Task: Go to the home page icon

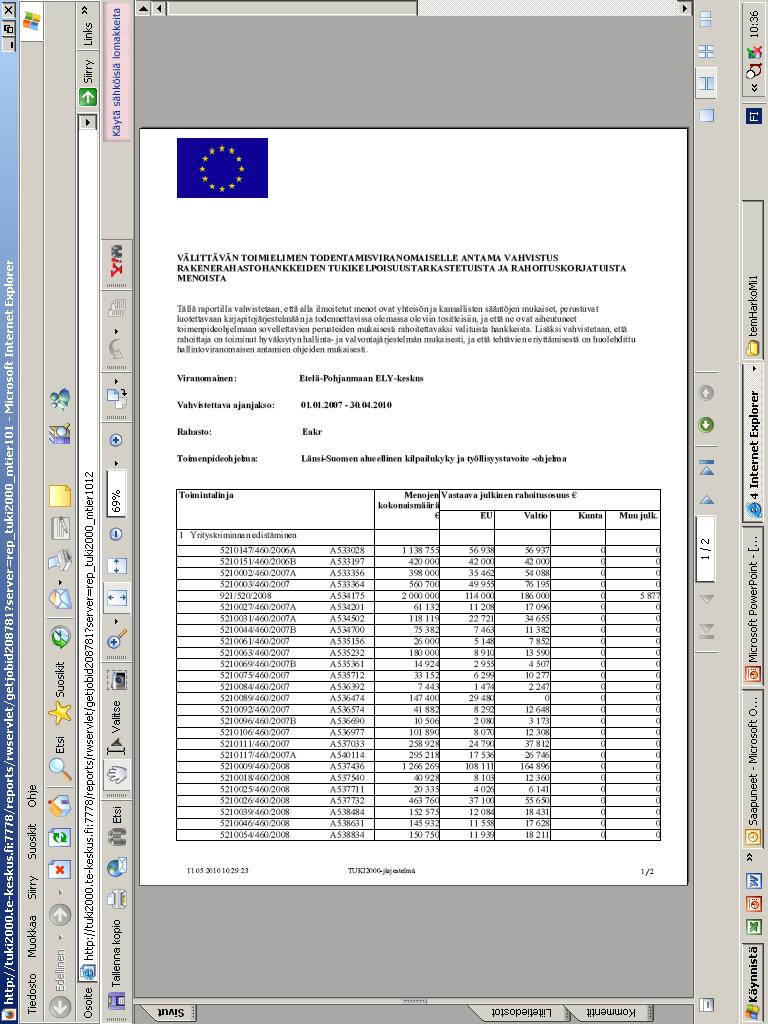Action: point(60,805)
